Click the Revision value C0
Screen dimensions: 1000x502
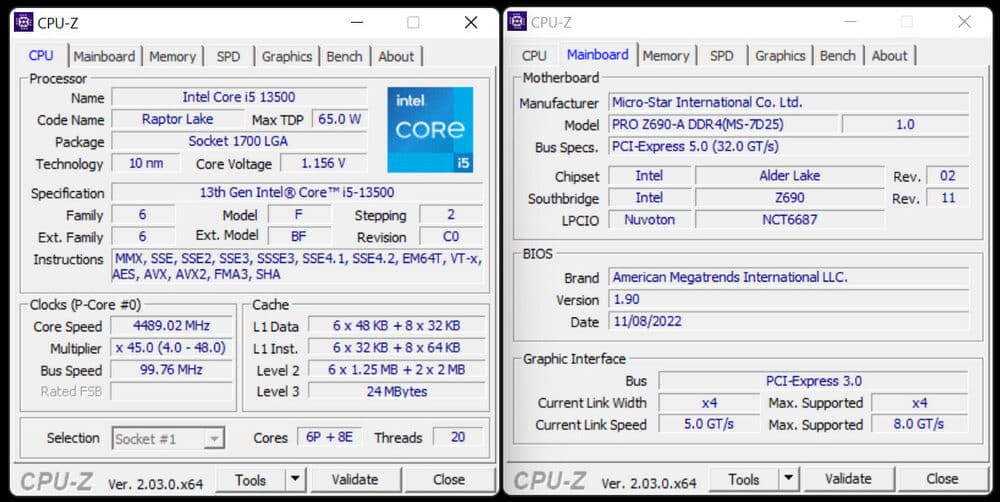[451, 237]
